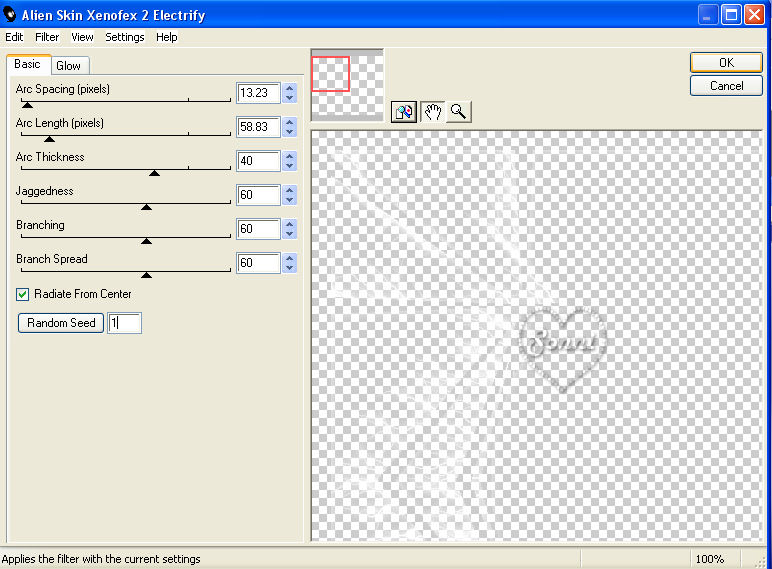Click the Arc Length value field
This screenshot has height=569, width=772.
click(x=258, y=127)
